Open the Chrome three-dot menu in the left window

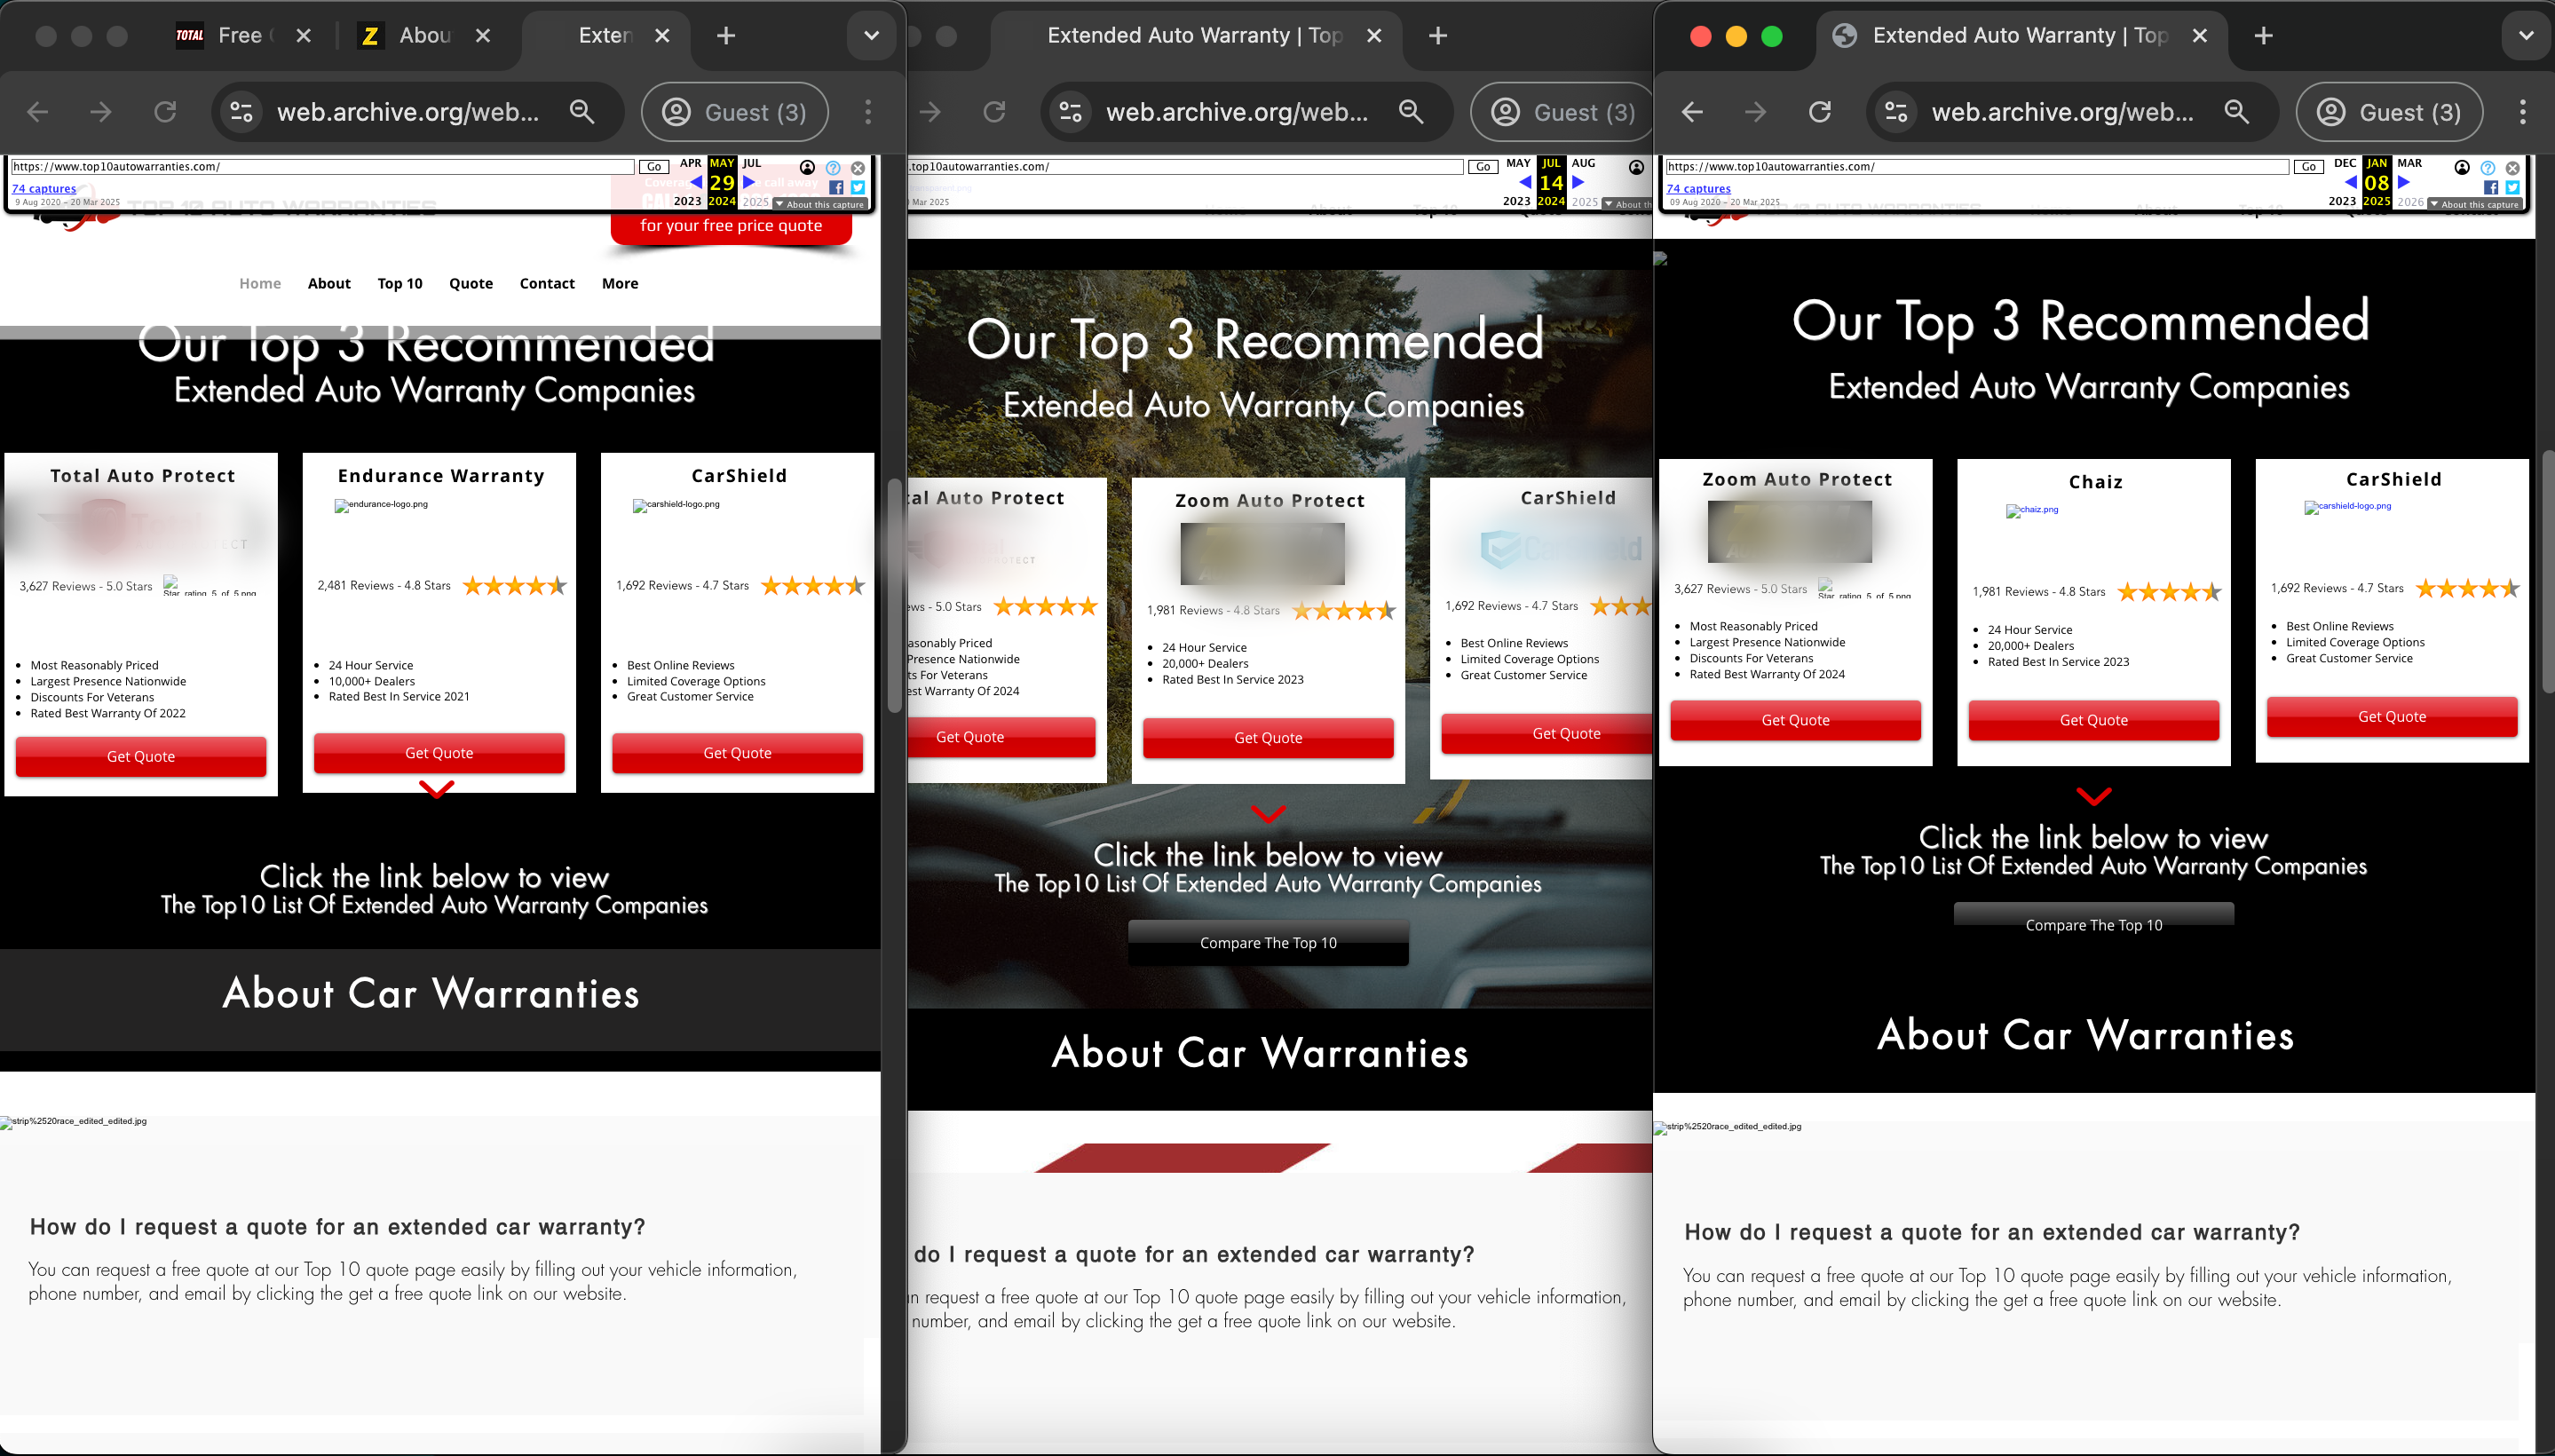(868, 112)
